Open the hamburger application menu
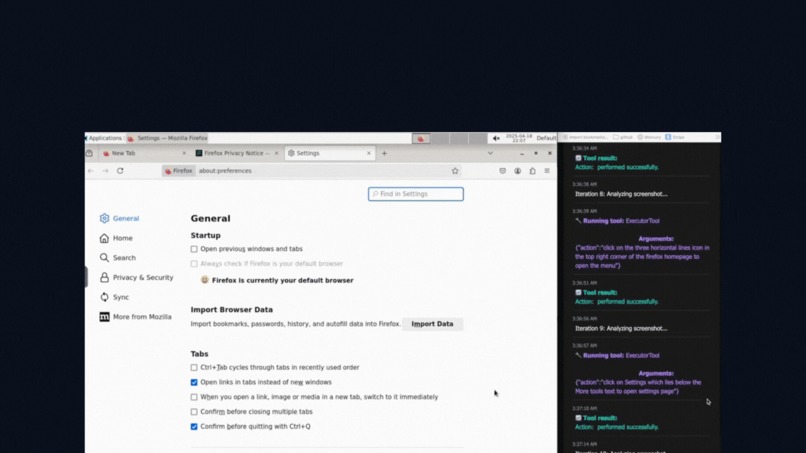The image size is (806, 453). coord(547,171)
